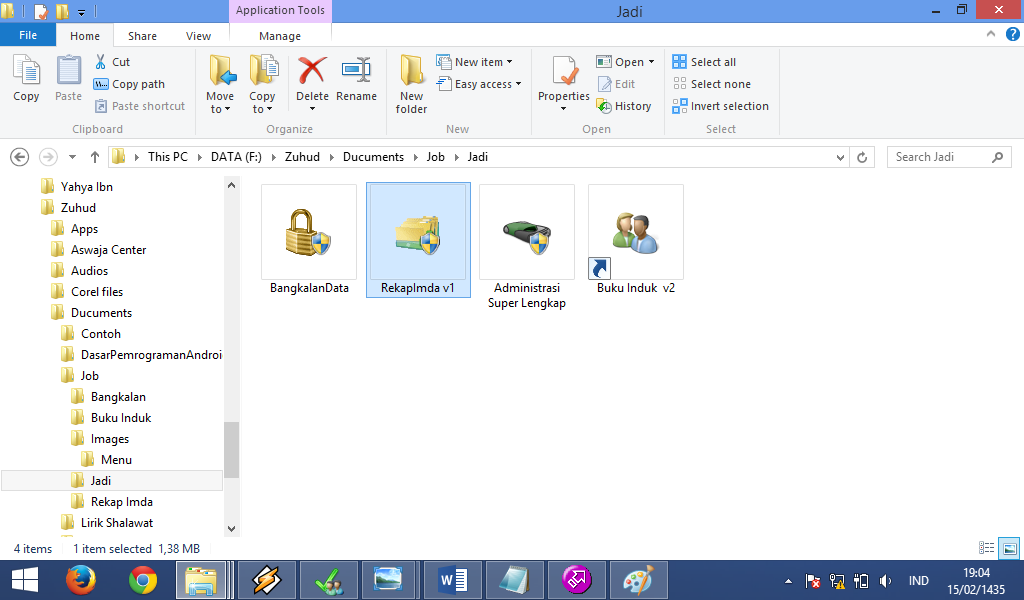Select the RekapImda v1 file
Screen dimensions: 1024x600
[418, 240]
